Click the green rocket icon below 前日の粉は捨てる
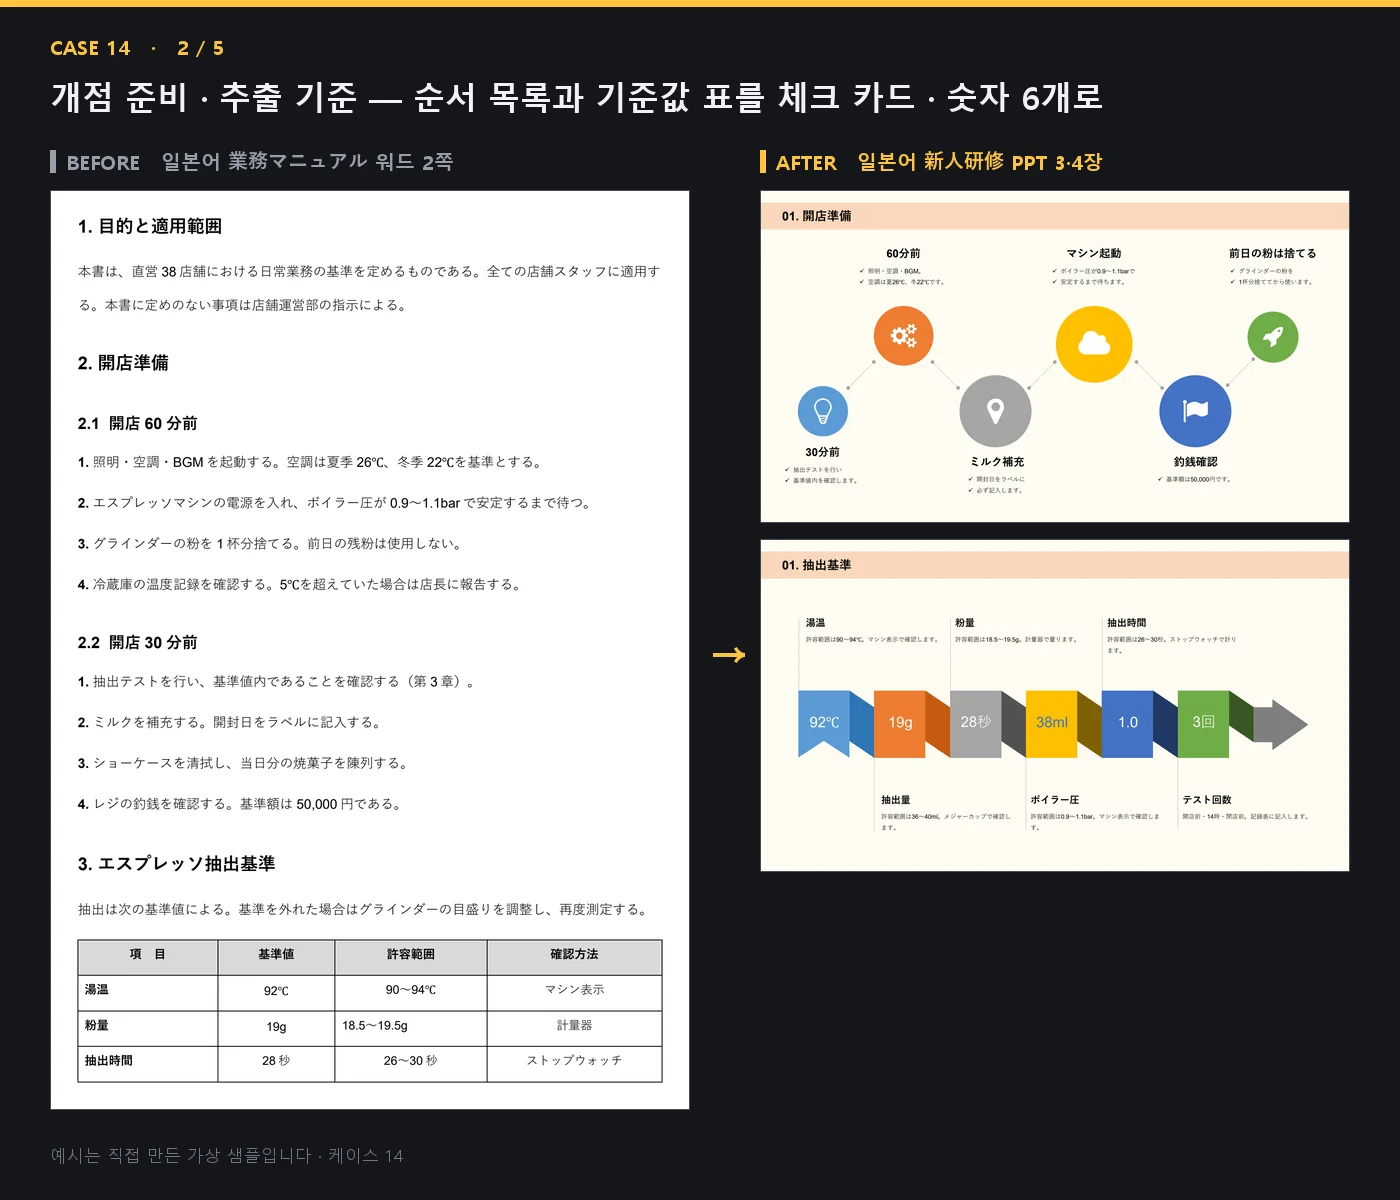The width and height of the screenshot is (1400, 1200). click(1273, 337)
